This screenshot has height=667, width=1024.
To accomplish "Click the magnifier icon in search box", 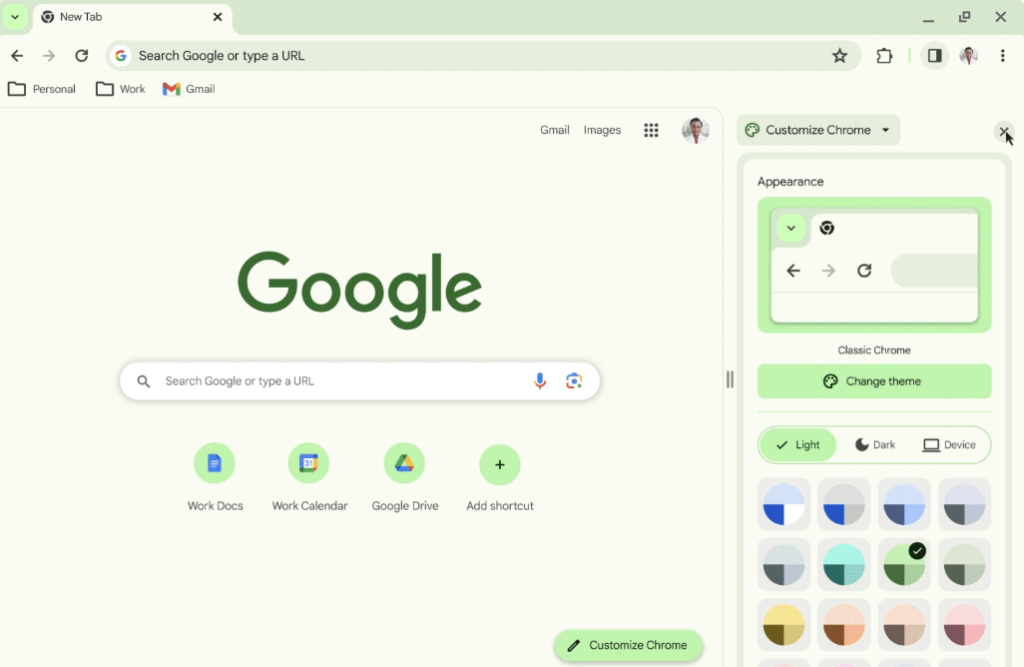I will coord(144,381).
